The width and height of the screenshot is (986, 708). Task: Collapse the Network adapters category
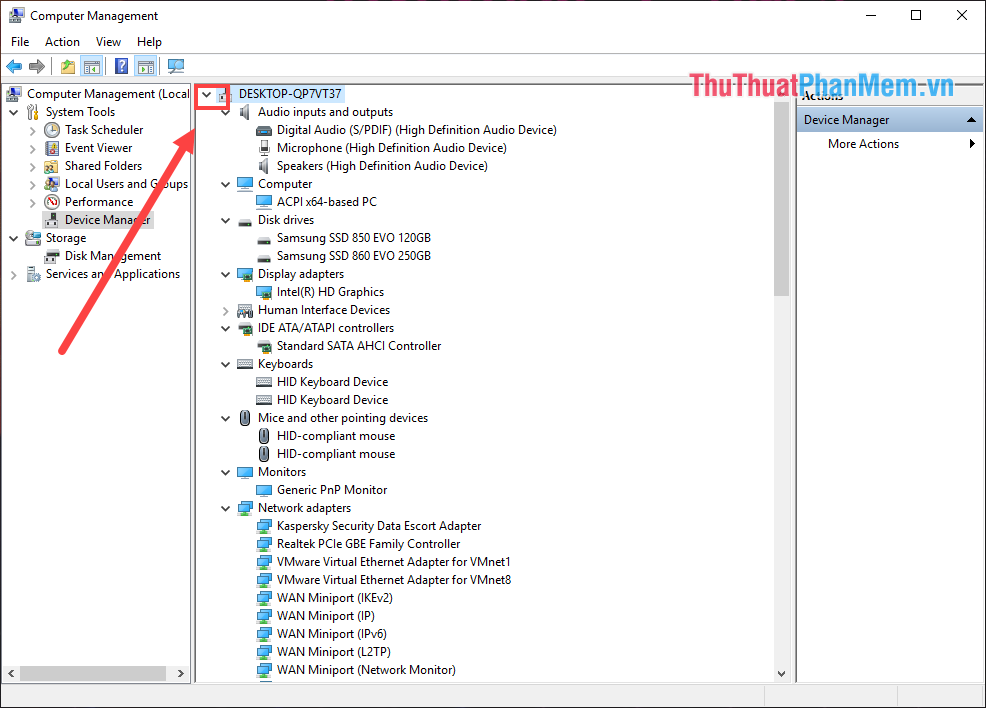[x=225, y=507]
